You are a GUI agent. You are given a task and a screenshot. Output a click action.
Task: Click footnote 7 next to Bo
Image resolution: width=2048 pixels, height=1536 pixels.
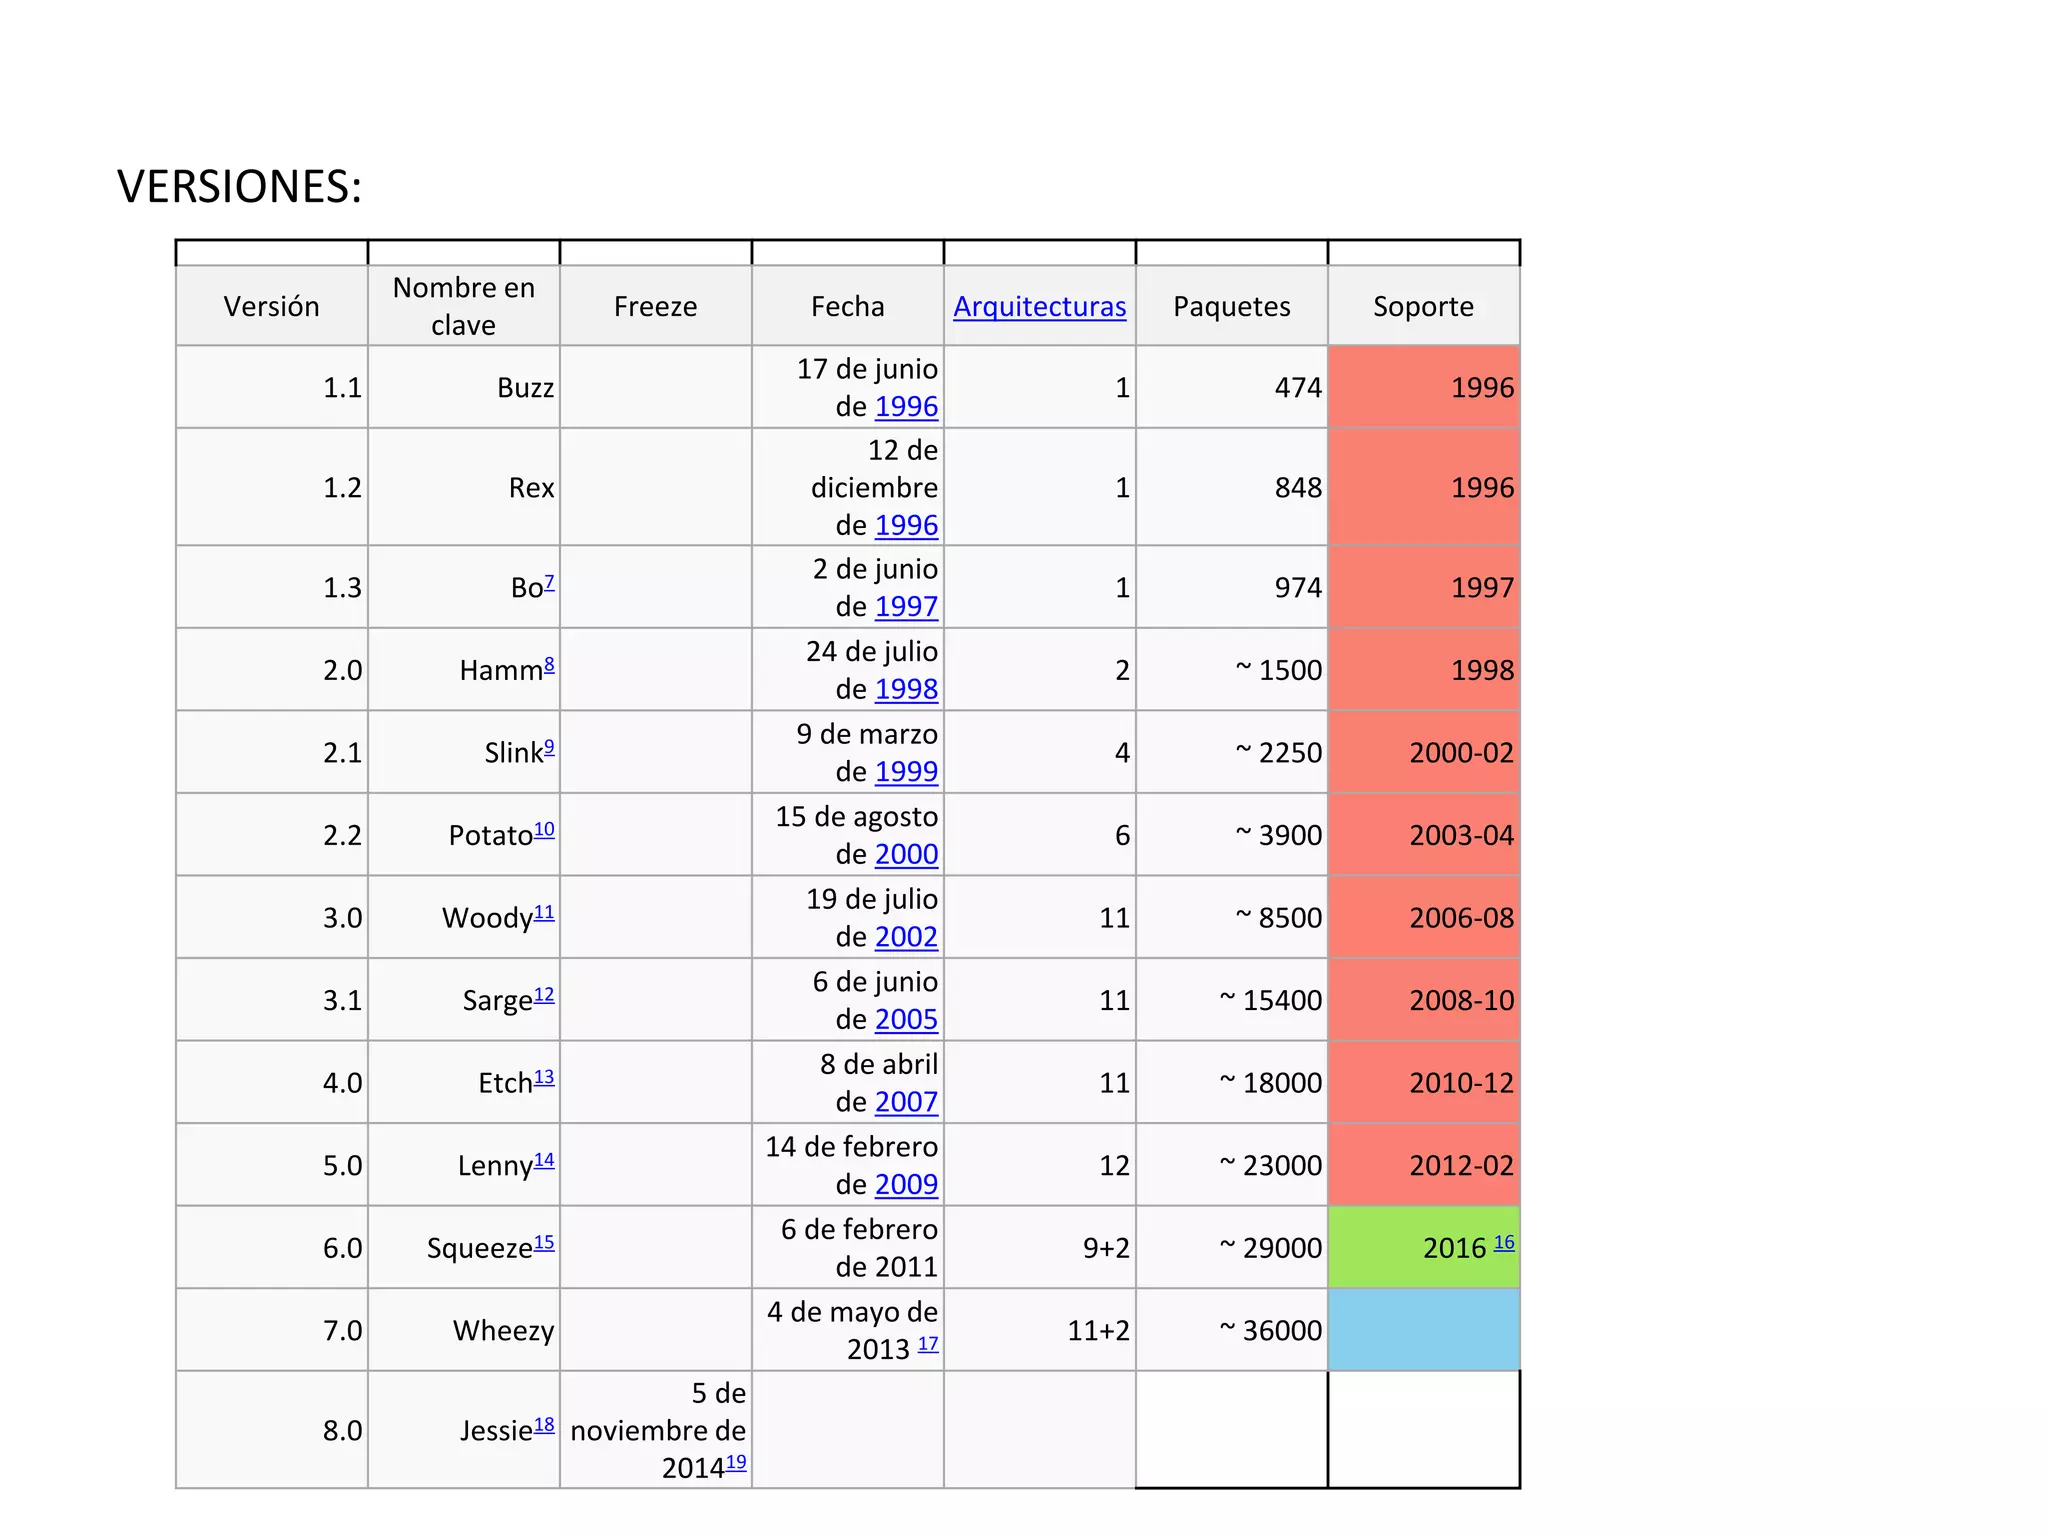[549, 582]
